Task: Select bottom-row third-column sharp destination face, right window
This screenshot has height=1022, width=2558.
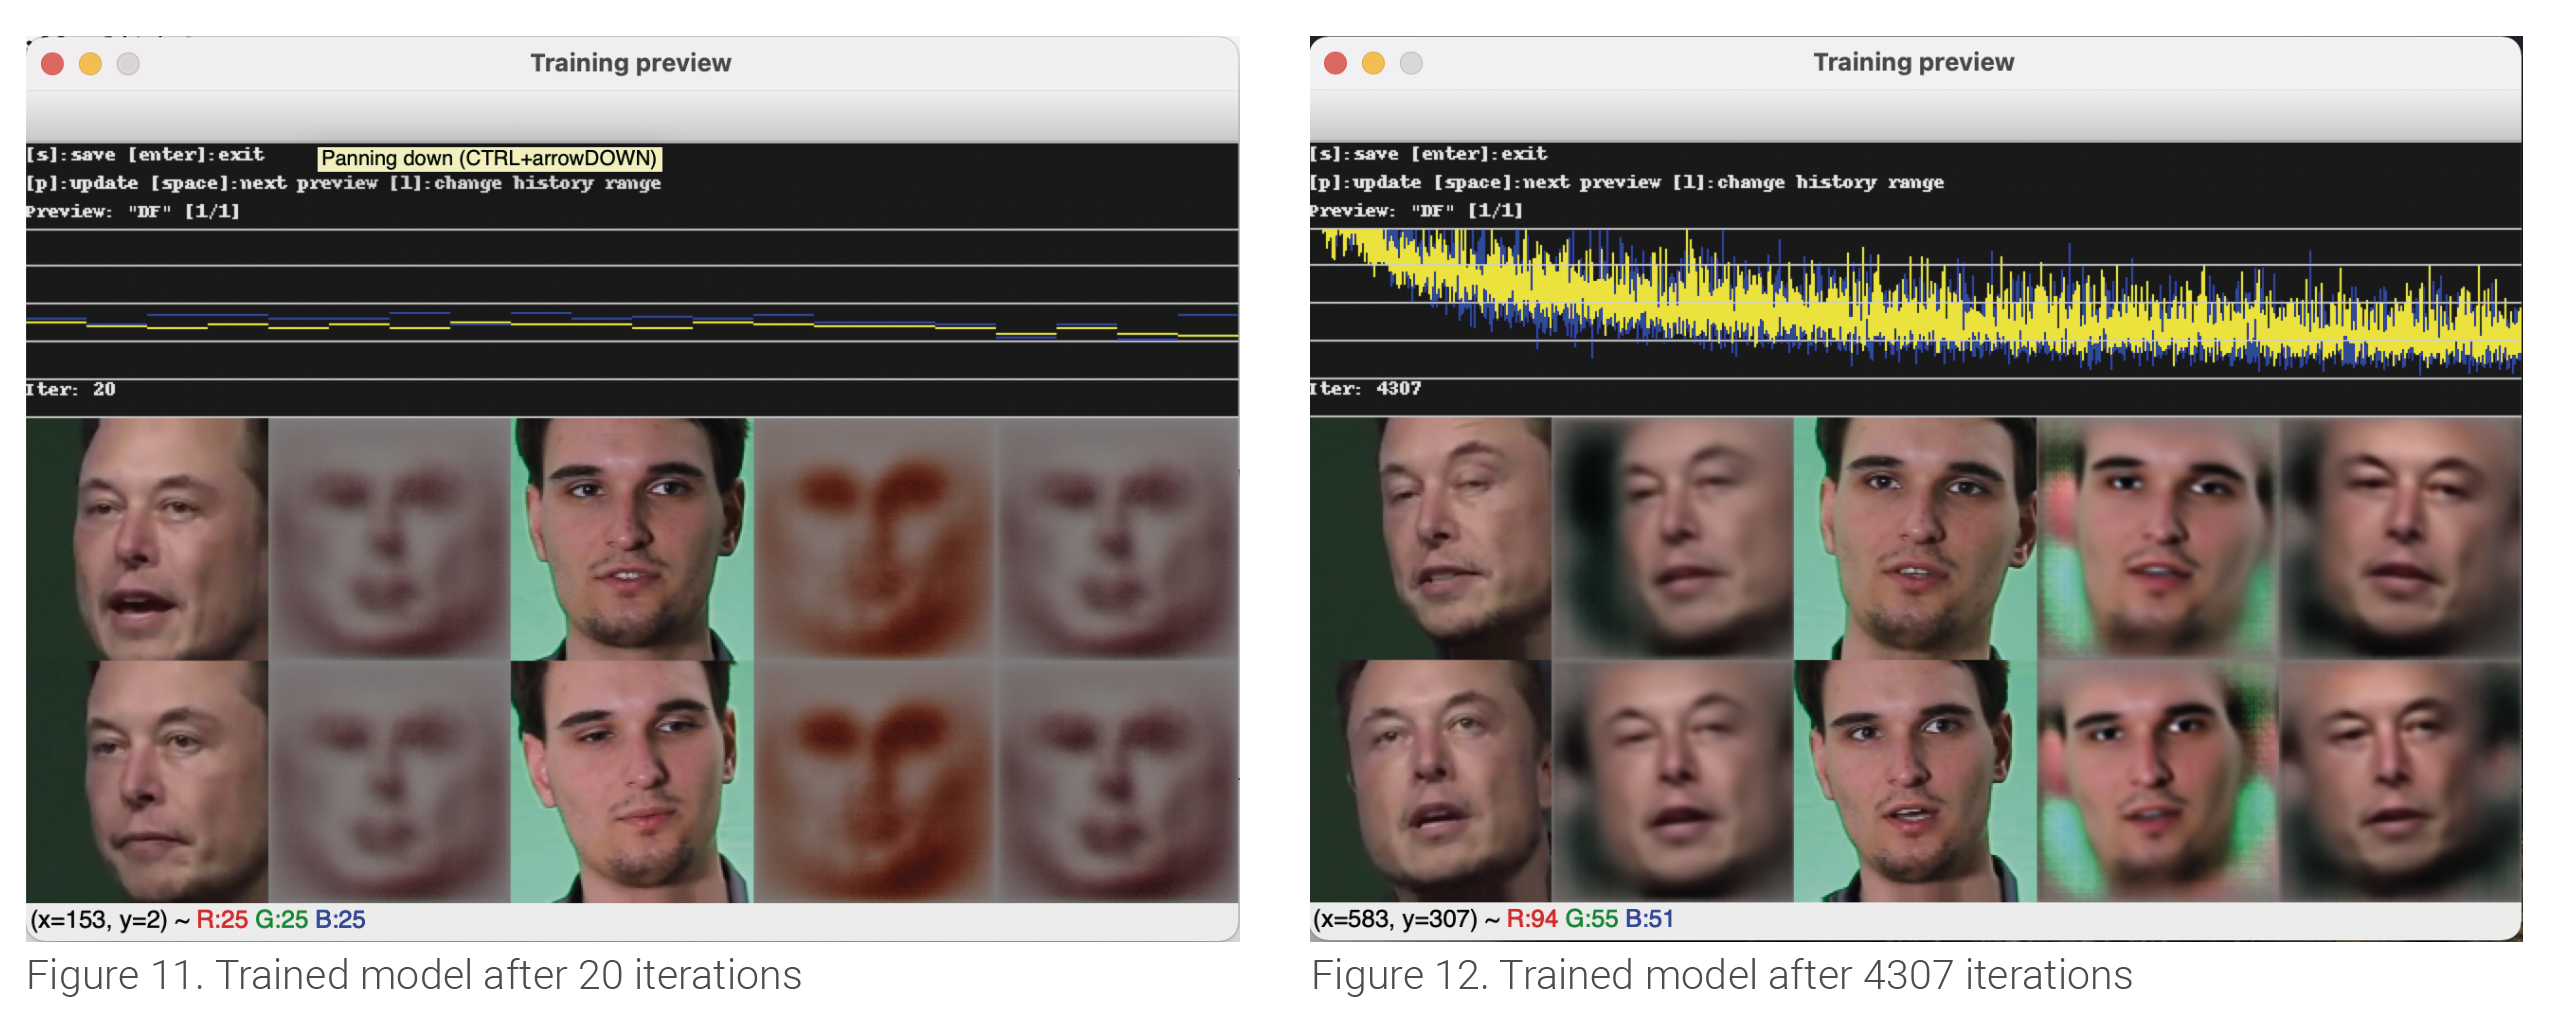Action: pos(1916,780)
